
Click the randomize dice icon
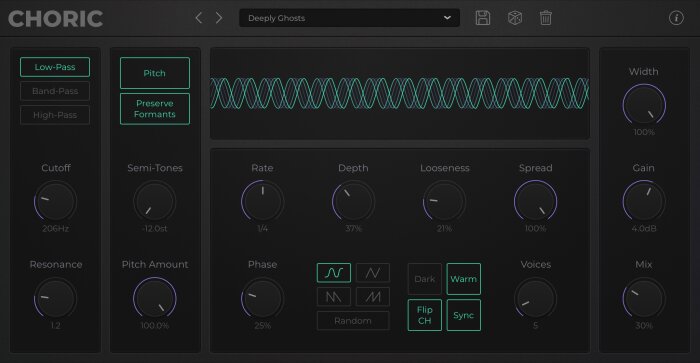pyautogui.click(x=515, y=18)
